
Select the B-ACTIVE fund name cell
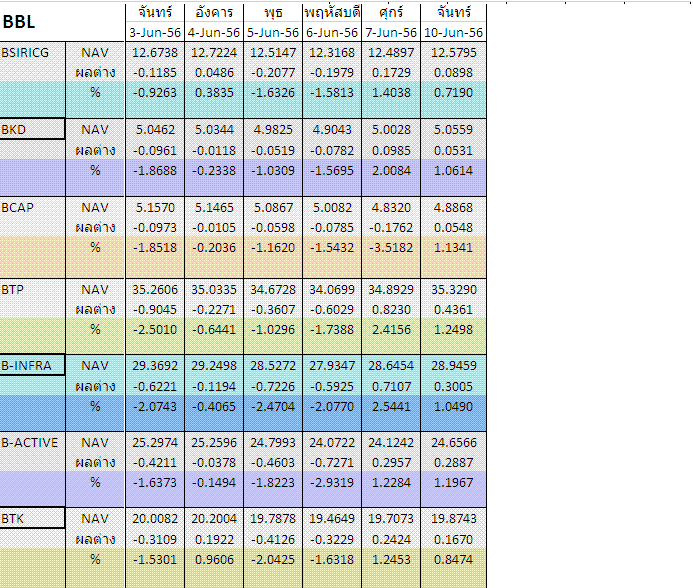click(30, 443)
